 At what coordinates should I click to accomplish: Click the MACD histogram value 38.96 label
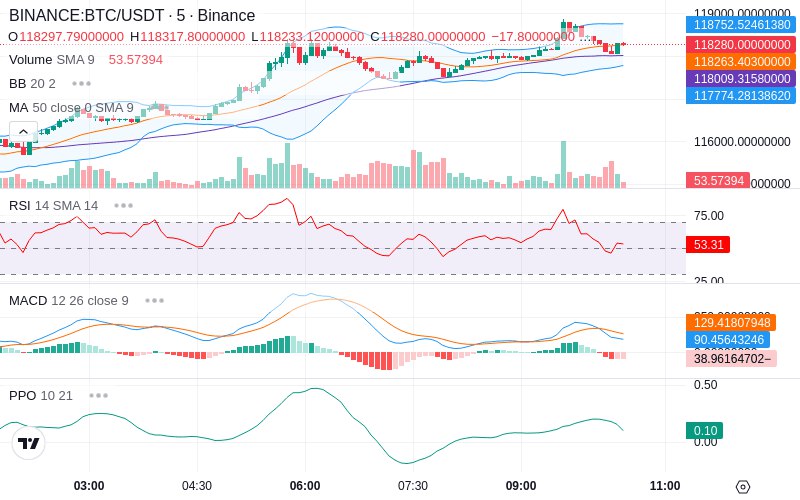(x=732, y=359)
